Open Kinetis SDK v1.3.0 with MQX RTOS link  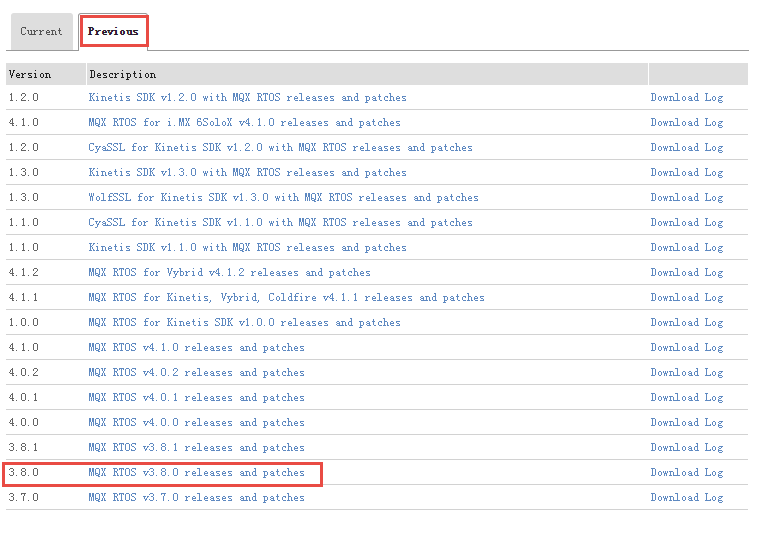coord(247,173)
